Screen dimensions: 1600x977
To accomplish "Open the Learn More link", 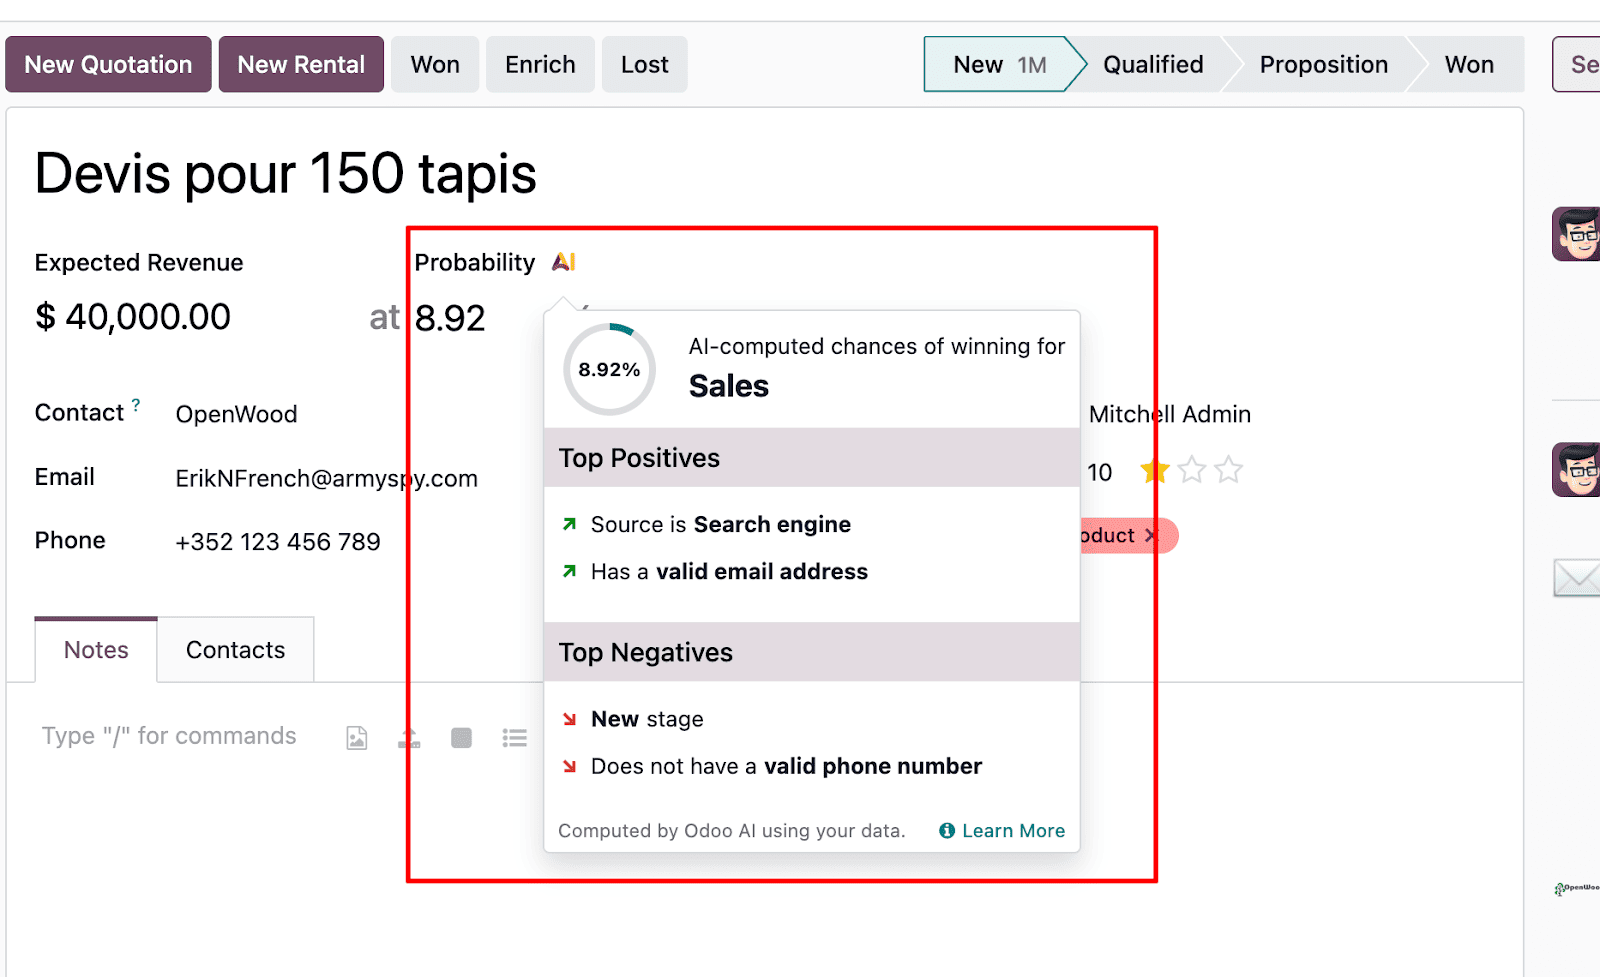I will pyautogui.click(x=1013, y=830).
